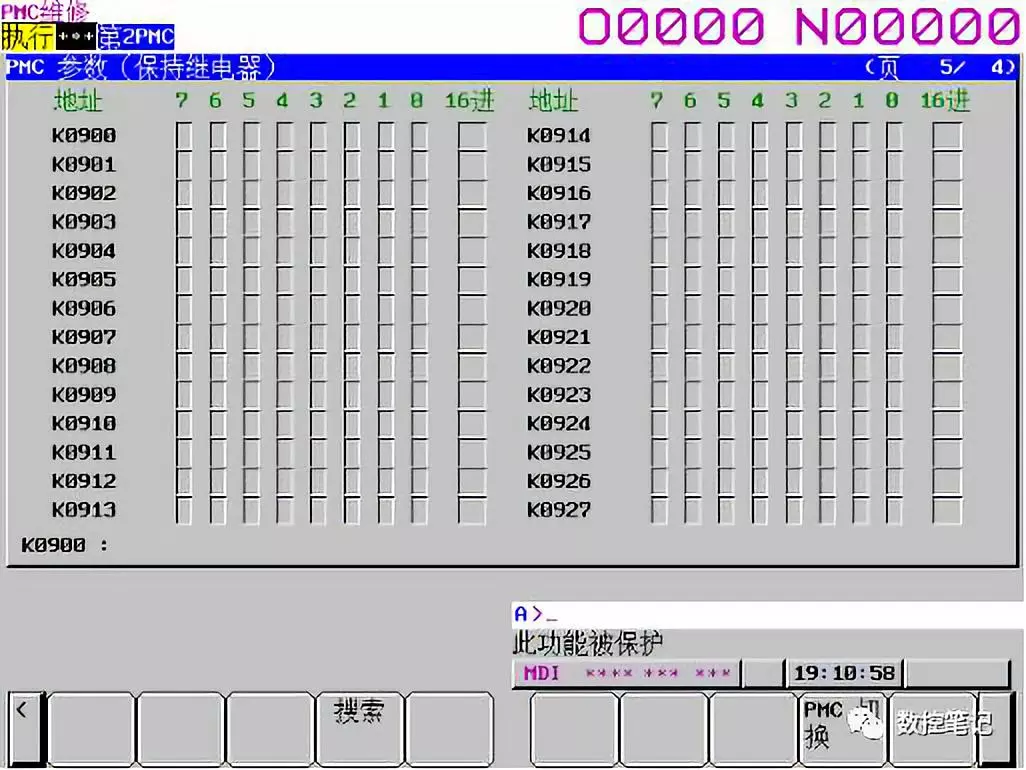Toggle bit 3 of address K0907
Screen dimensions: 1026x770
click(x=318, y=338)
